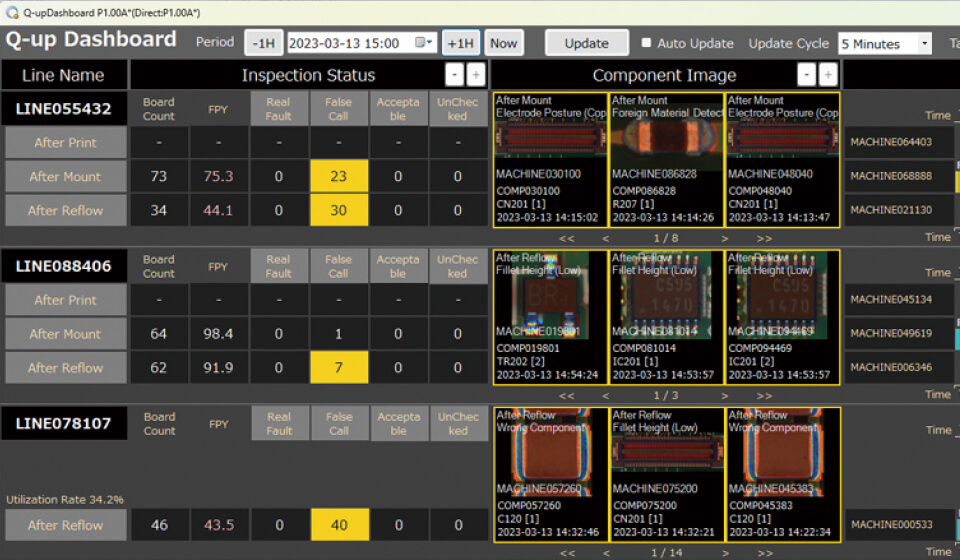The image size is (960, 560).
Task: Go to next image page for LINE088406
Action: (x=724, y=395)
